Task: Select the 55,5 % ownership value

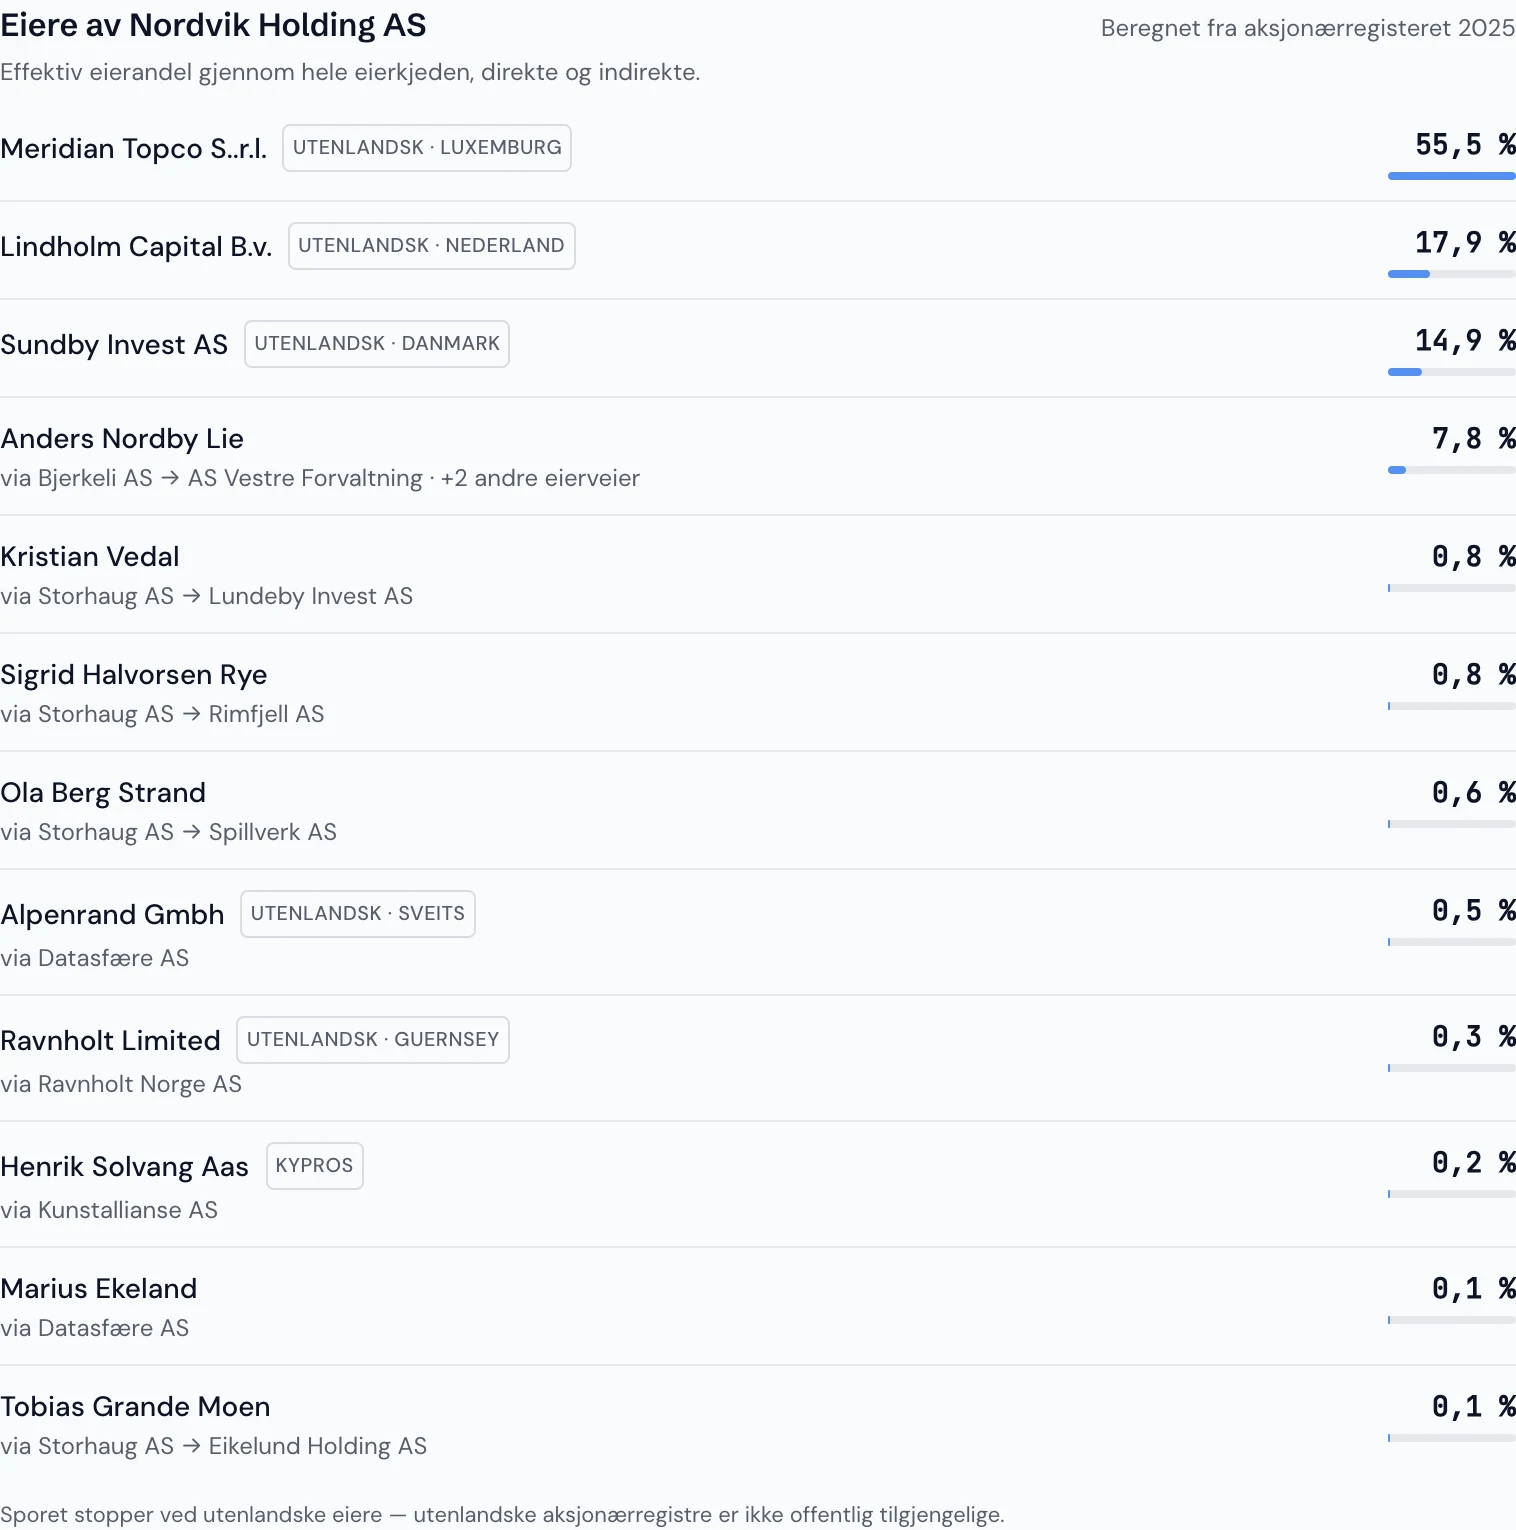Action: [x=1465, y=145]
